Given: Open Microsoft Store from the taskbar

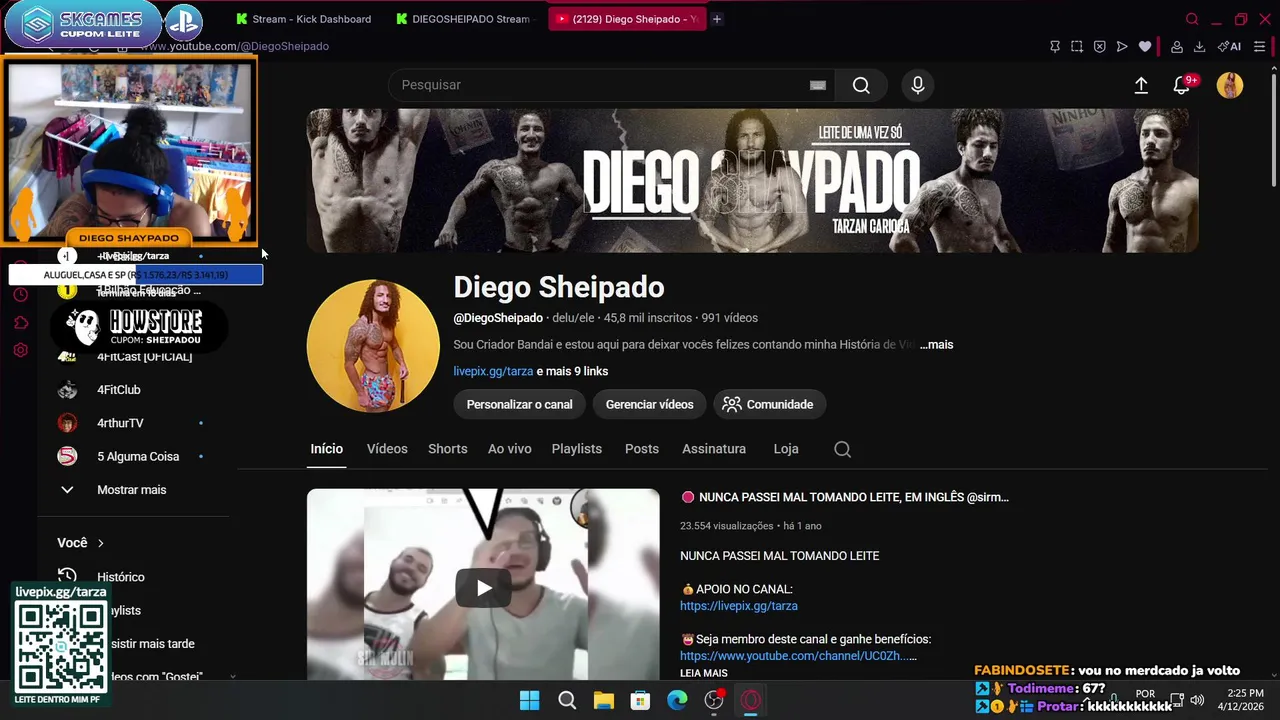Looking at the screenshot, I should pos(640,701).
